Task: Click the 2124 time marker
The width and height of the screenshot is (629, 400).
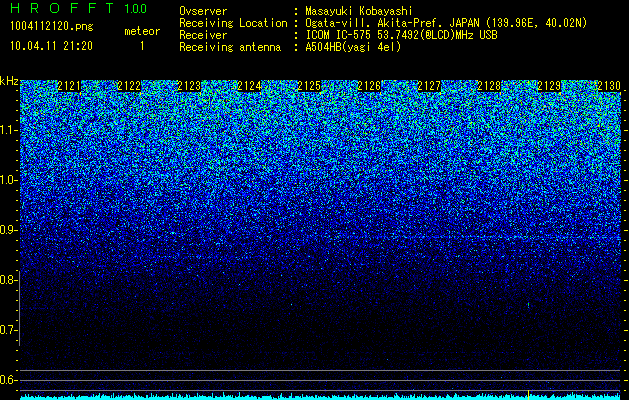Action: tap(249, 86)
